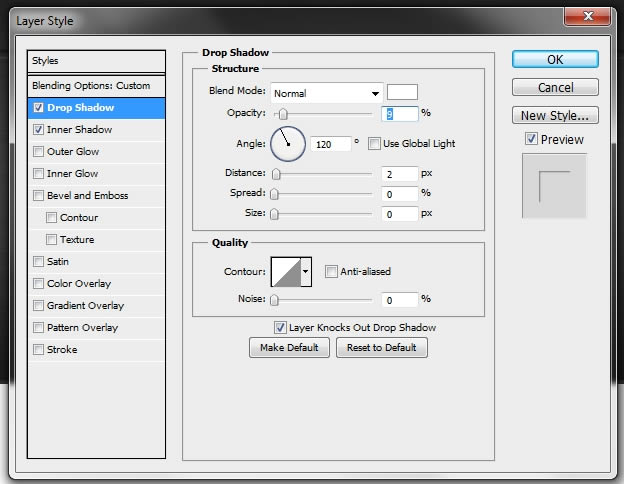Click the Distance value field
This screenshot has width=624, height=484.
(400, 174)
